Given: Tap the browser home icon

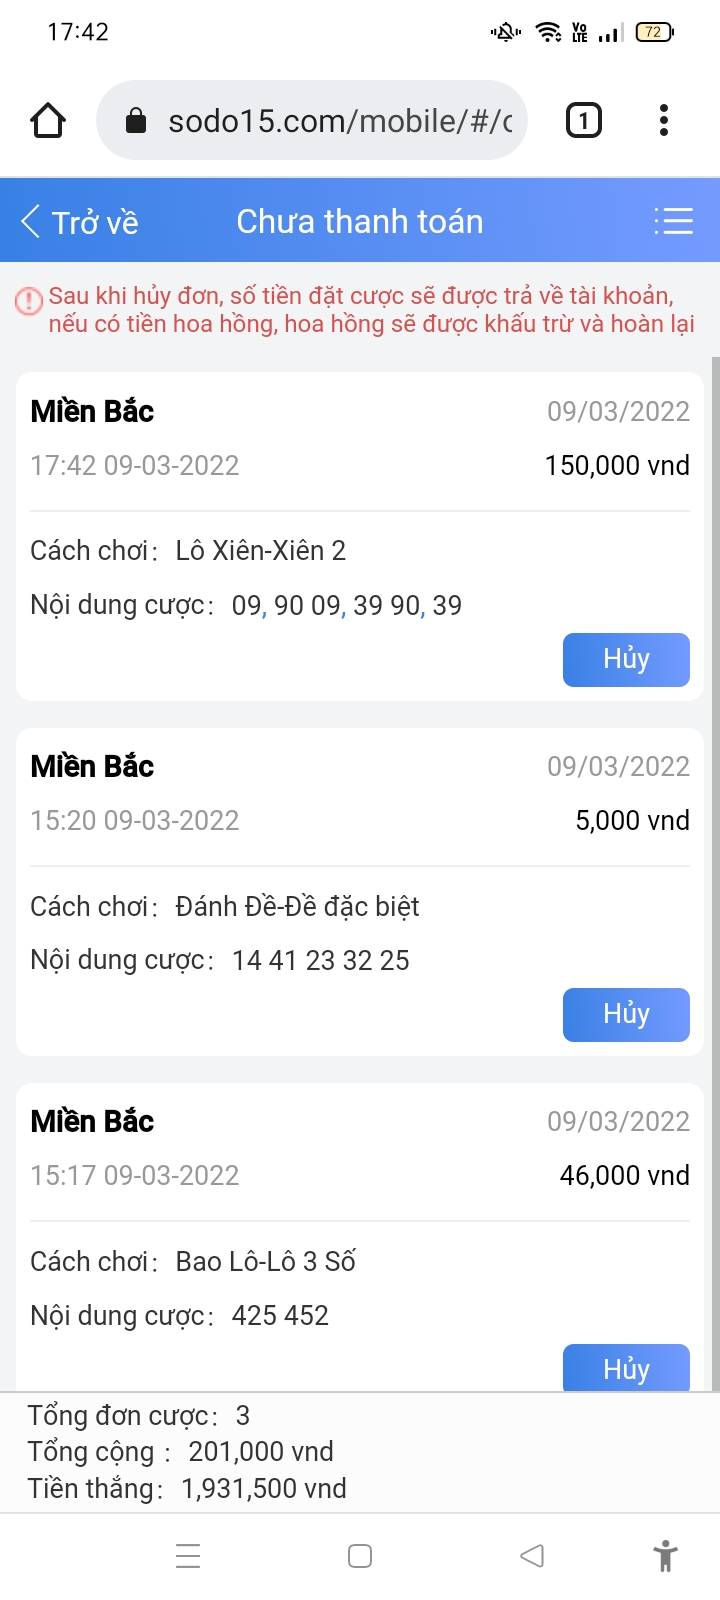Looking at the screenshot, I should click(48, 121).
